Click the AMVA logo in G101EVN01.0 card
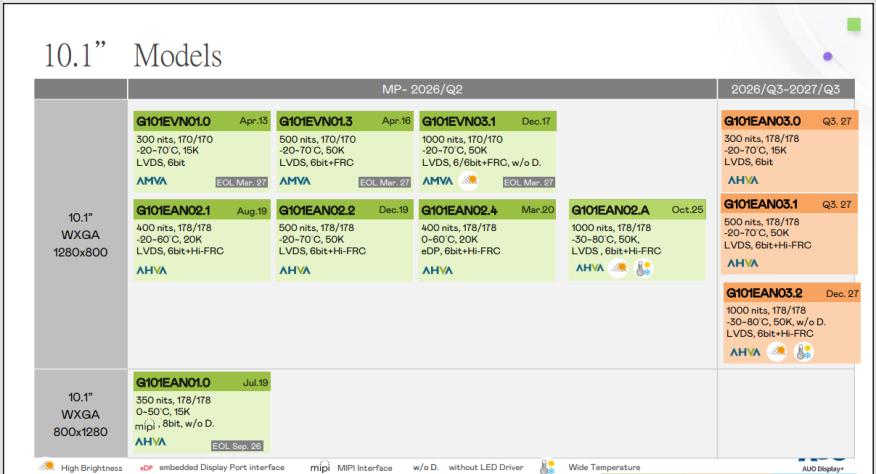 (x=151, y=181)
